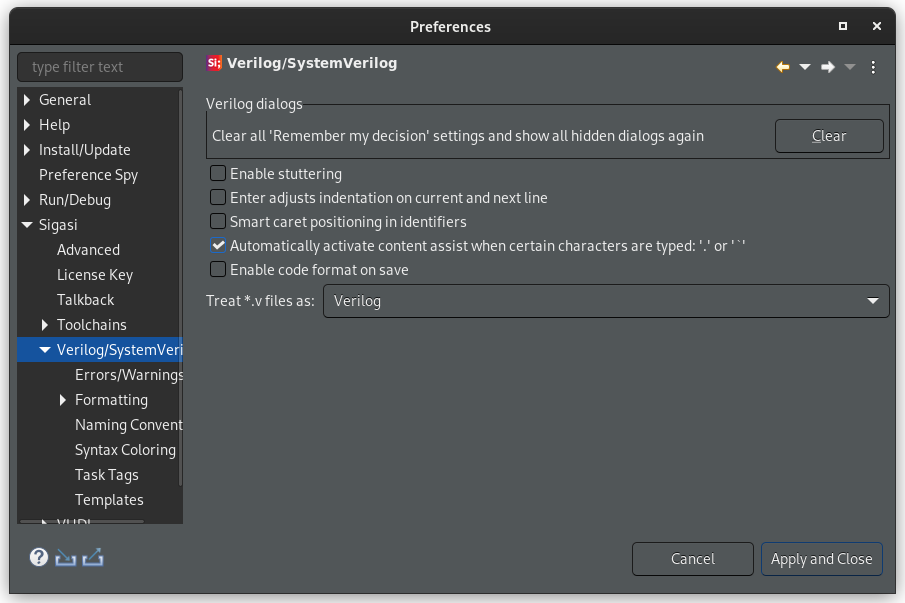The image size is (905, 603).
Task: Click the export preferences icon
Action: tap(93, 557)
